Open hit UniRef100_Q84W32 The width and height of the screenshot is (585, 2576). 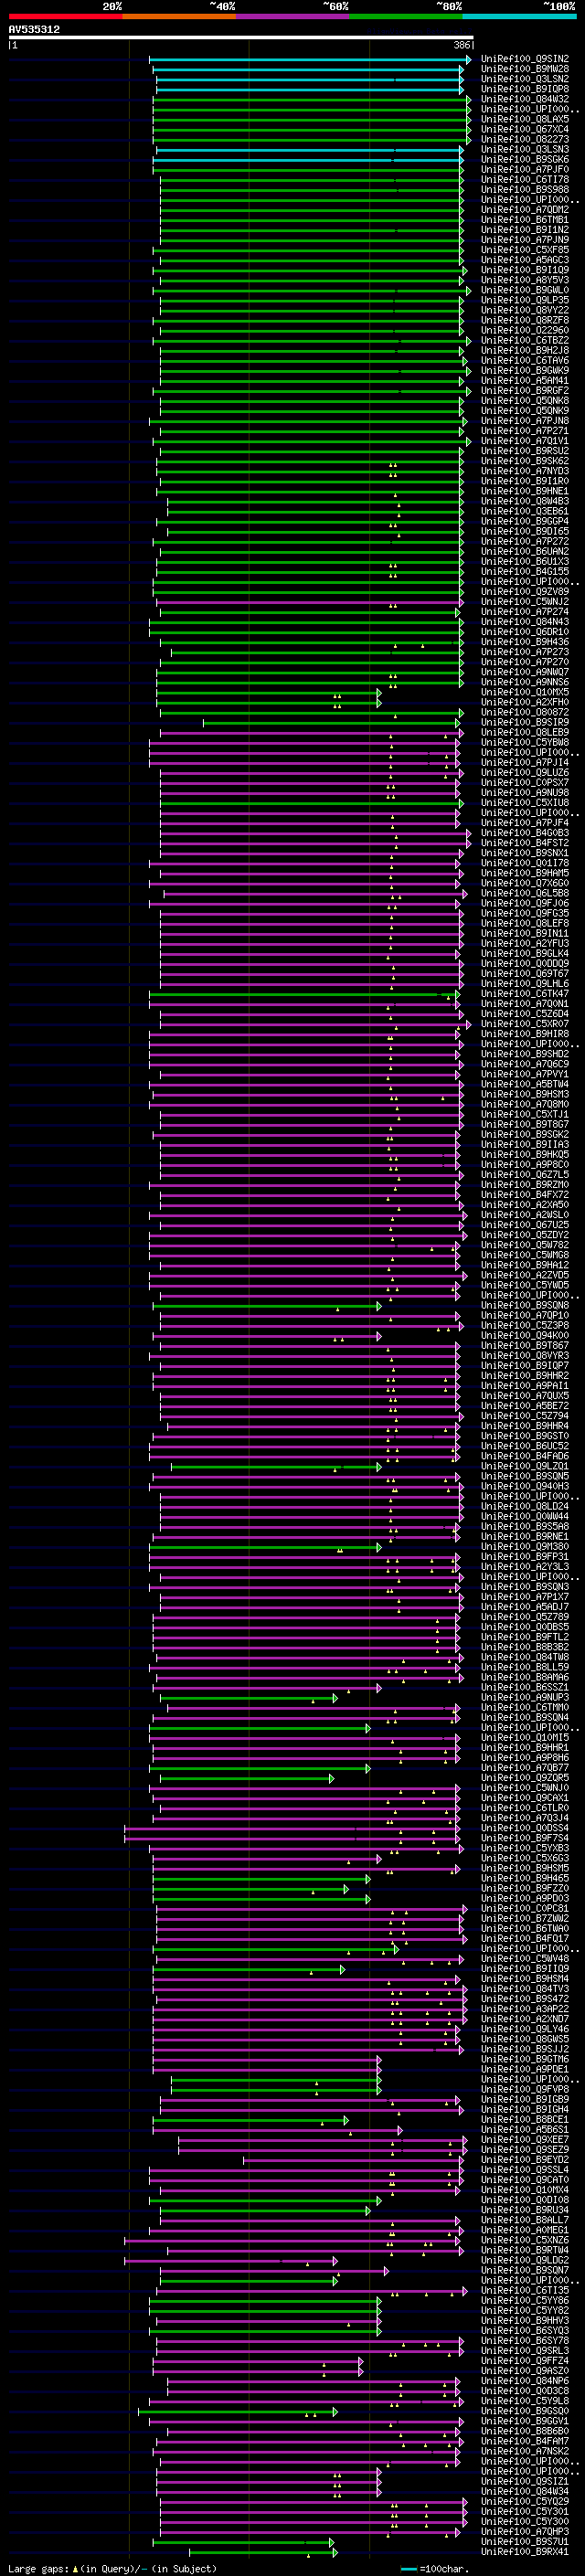pos(525,99)
